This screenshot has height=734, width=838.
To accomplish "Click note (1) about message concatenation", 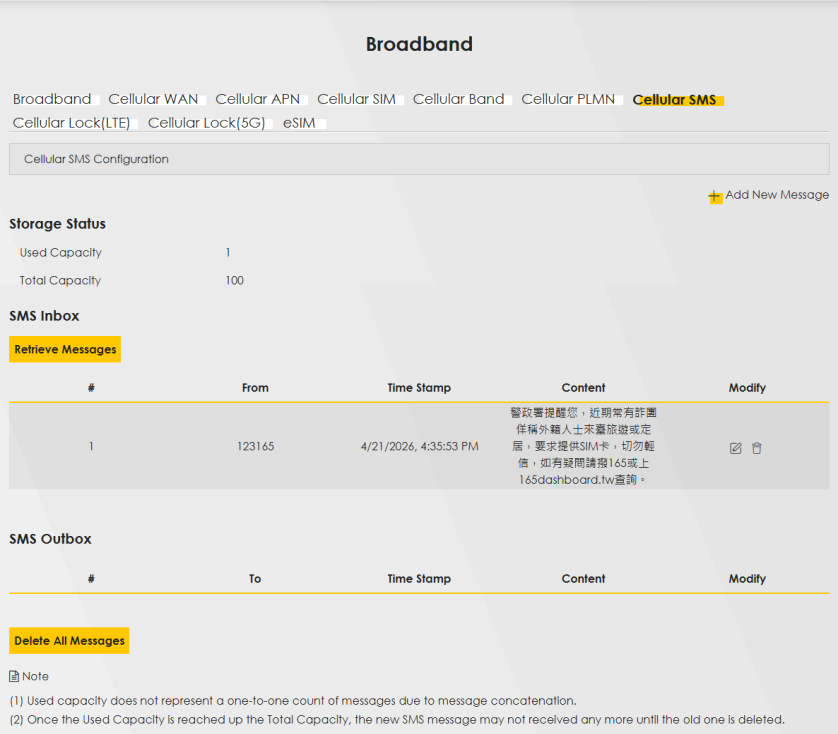I will coord(293,700).
